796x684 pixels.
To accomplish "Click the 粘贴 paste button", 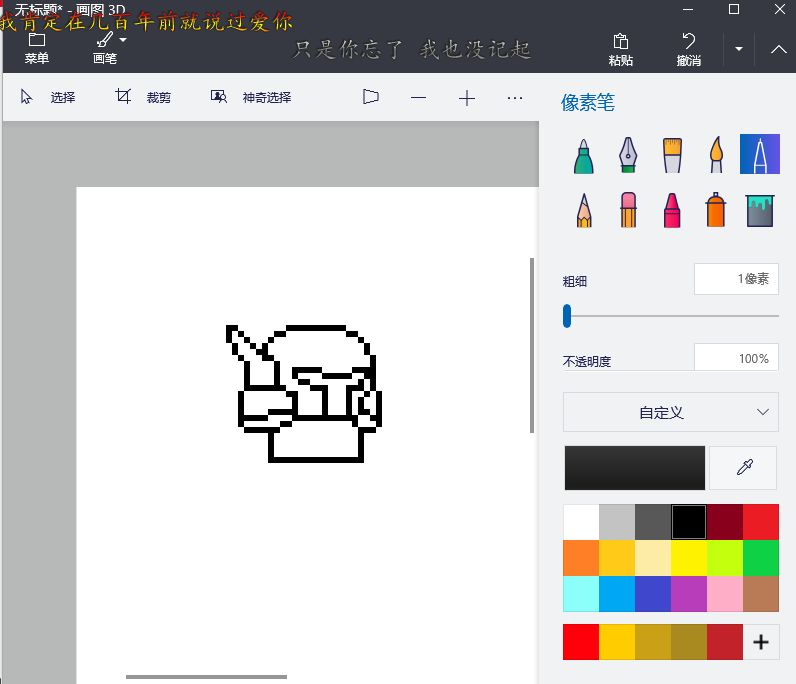I will click(x=620, y=50).
